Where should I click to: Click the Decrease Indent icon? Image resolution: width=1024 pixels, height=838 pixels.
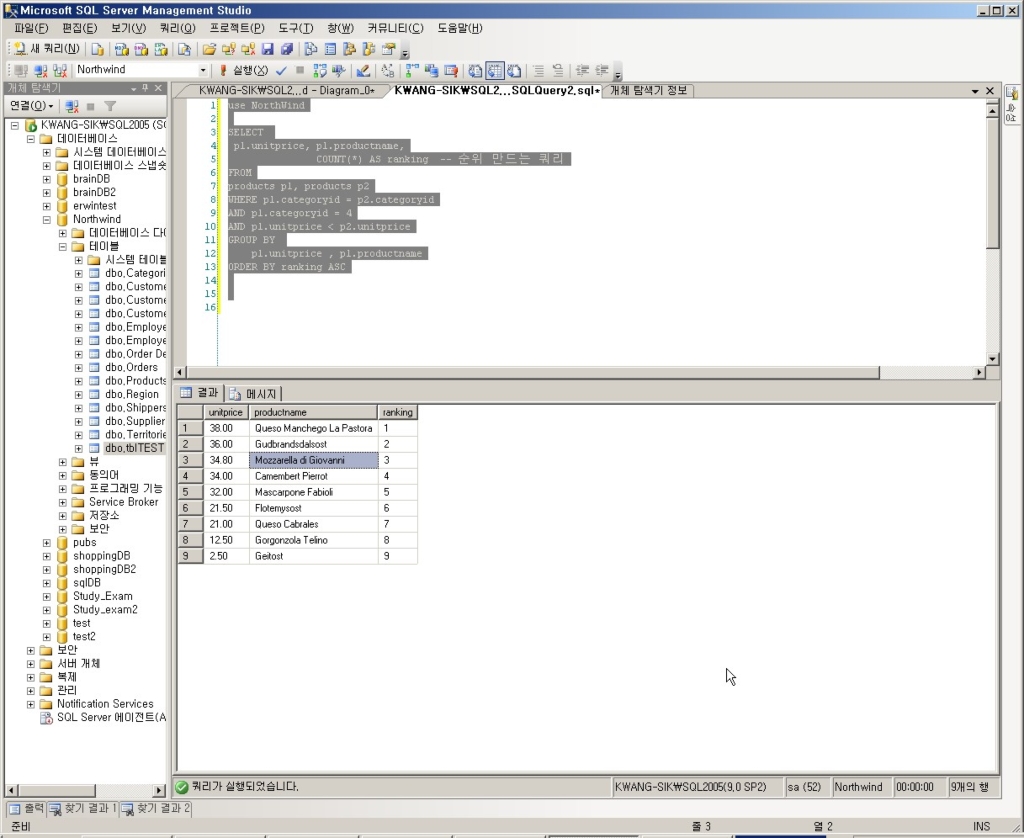pyautogui.click(x=583, y=70)
